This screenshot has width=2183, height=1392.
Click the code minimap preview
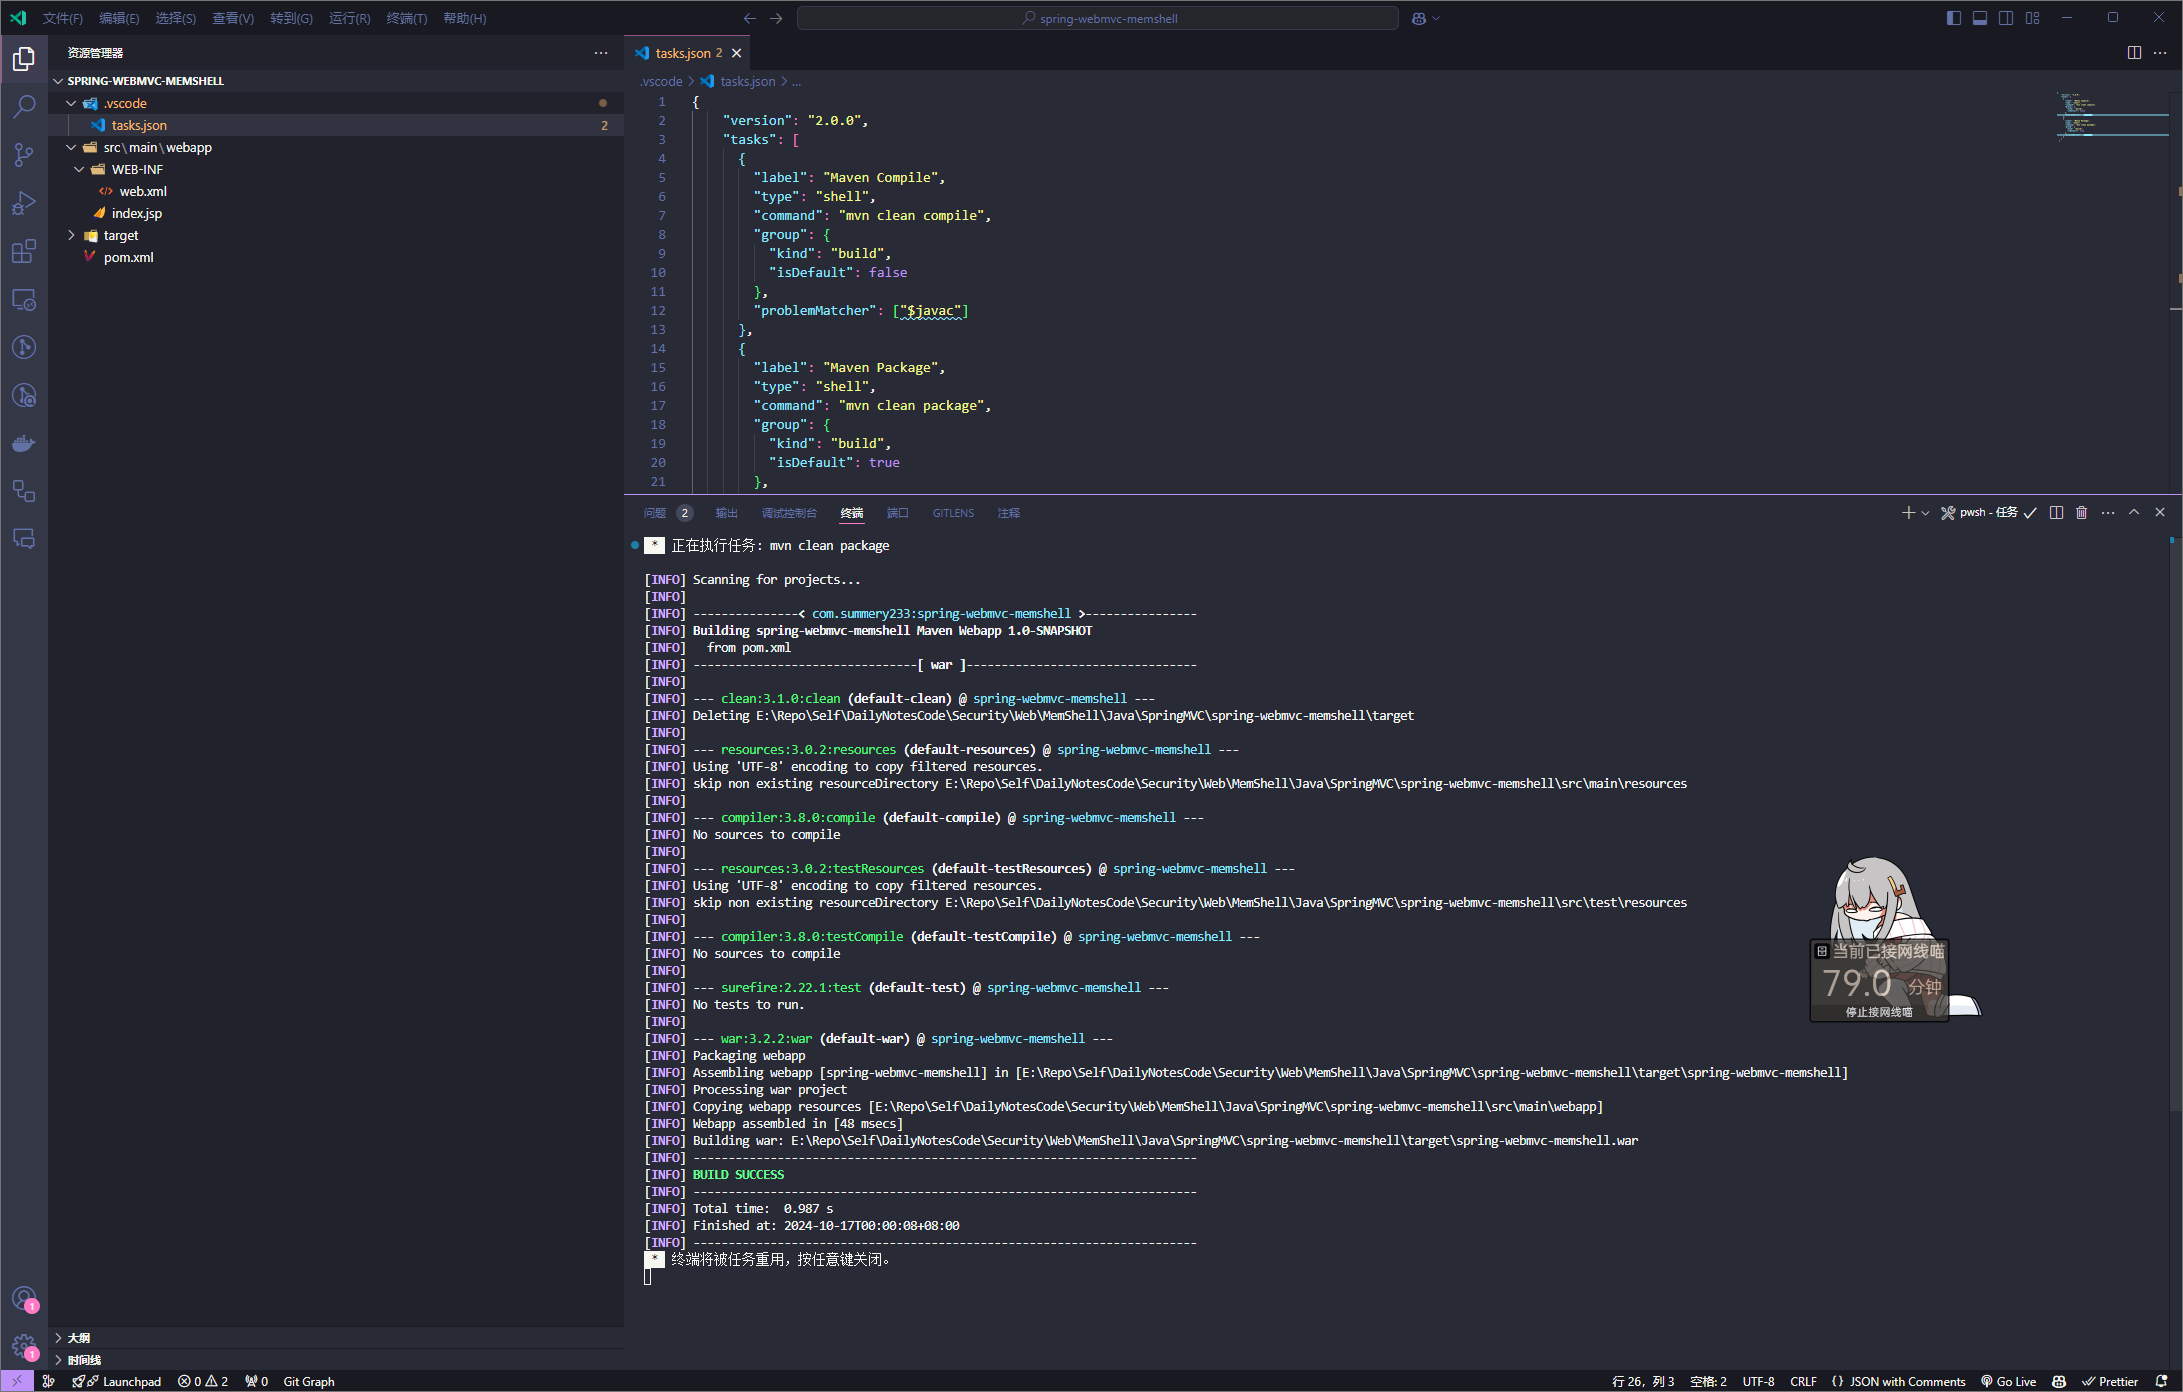point(2112,118)
